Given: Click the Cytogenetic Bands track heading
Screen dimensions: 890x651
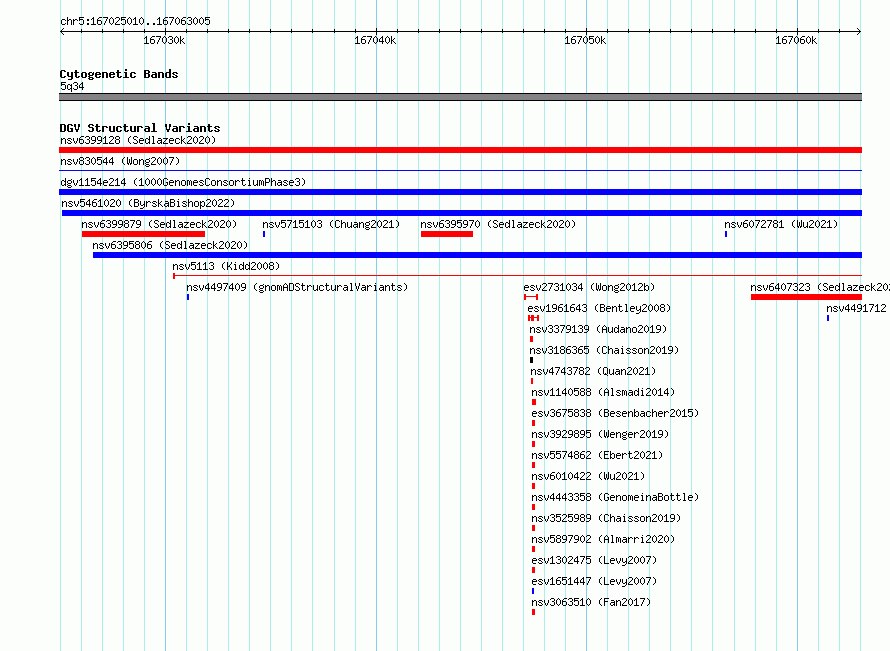Looking at the screenshot, I should (x=119, y=74).
